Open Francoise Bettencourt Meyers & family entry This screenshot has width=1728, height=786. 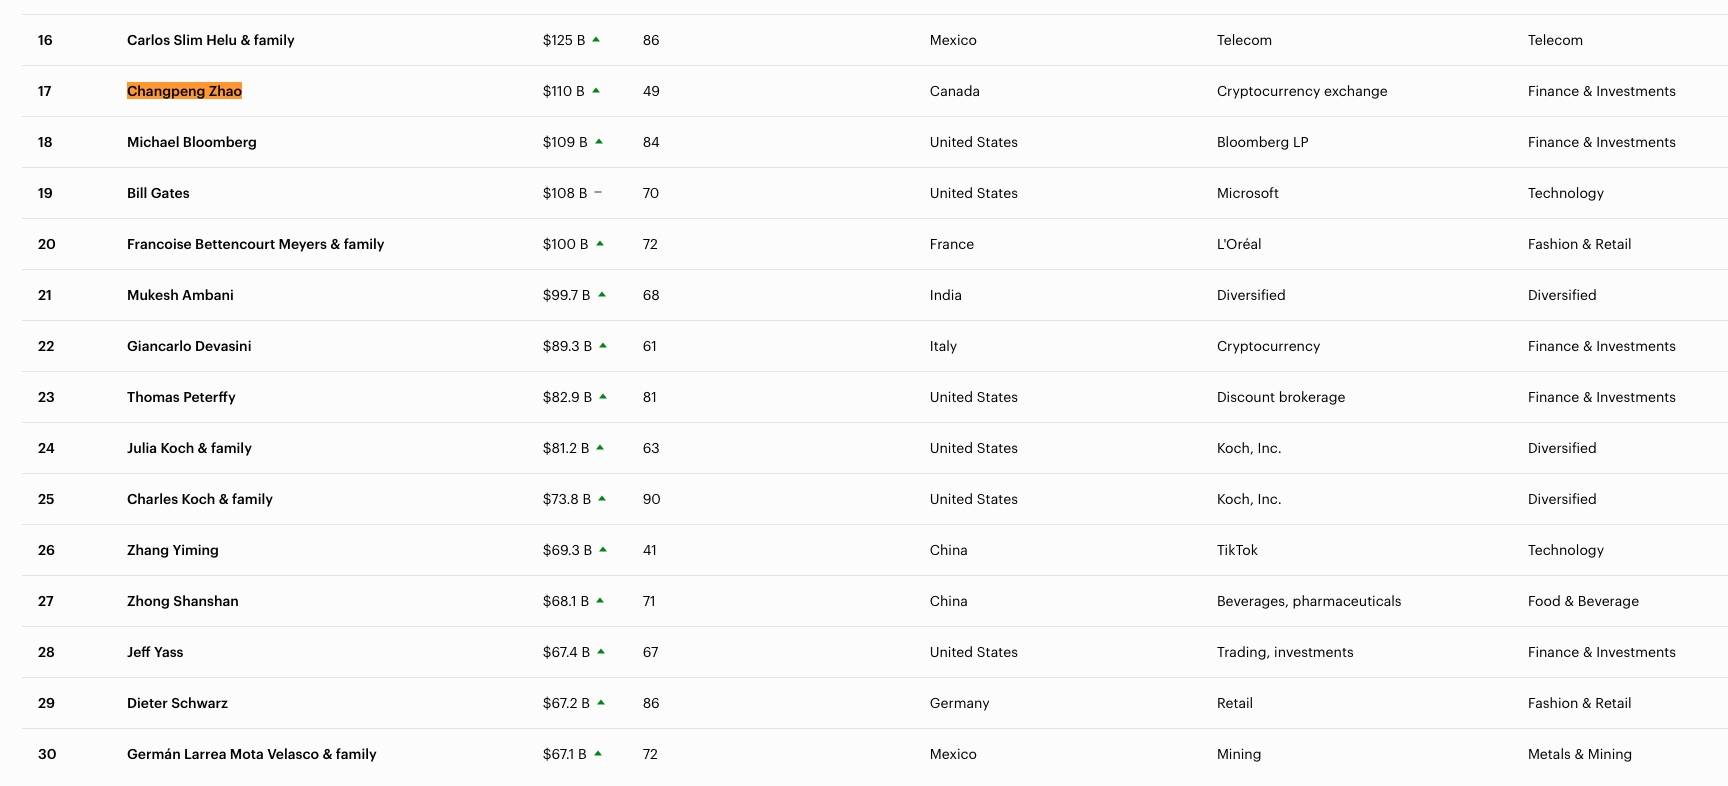coord(255,244)
